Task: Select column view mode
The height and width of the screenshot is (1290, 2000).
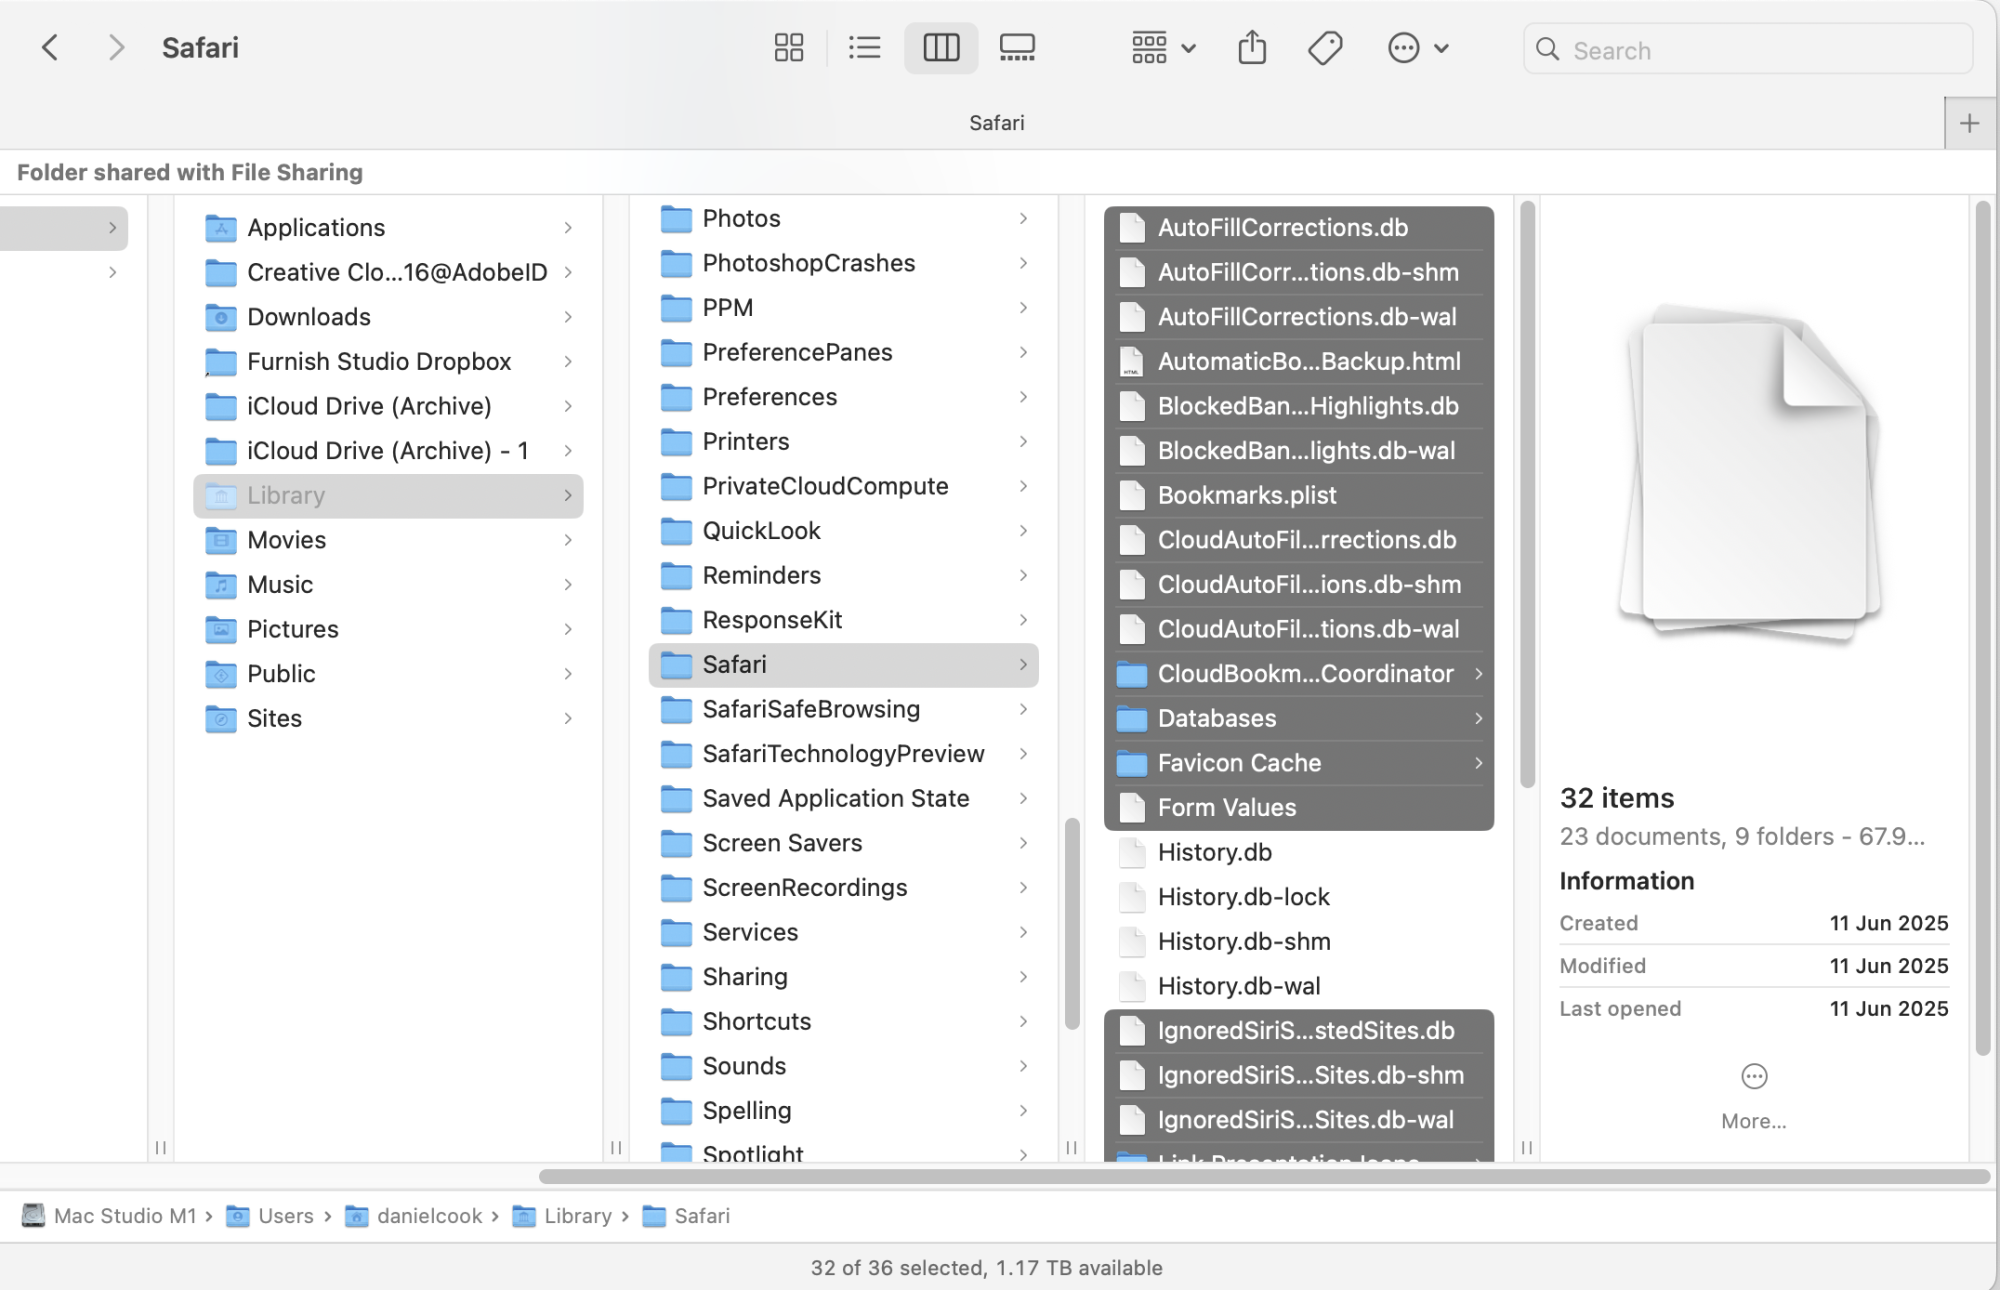Action: click(940, 48)
